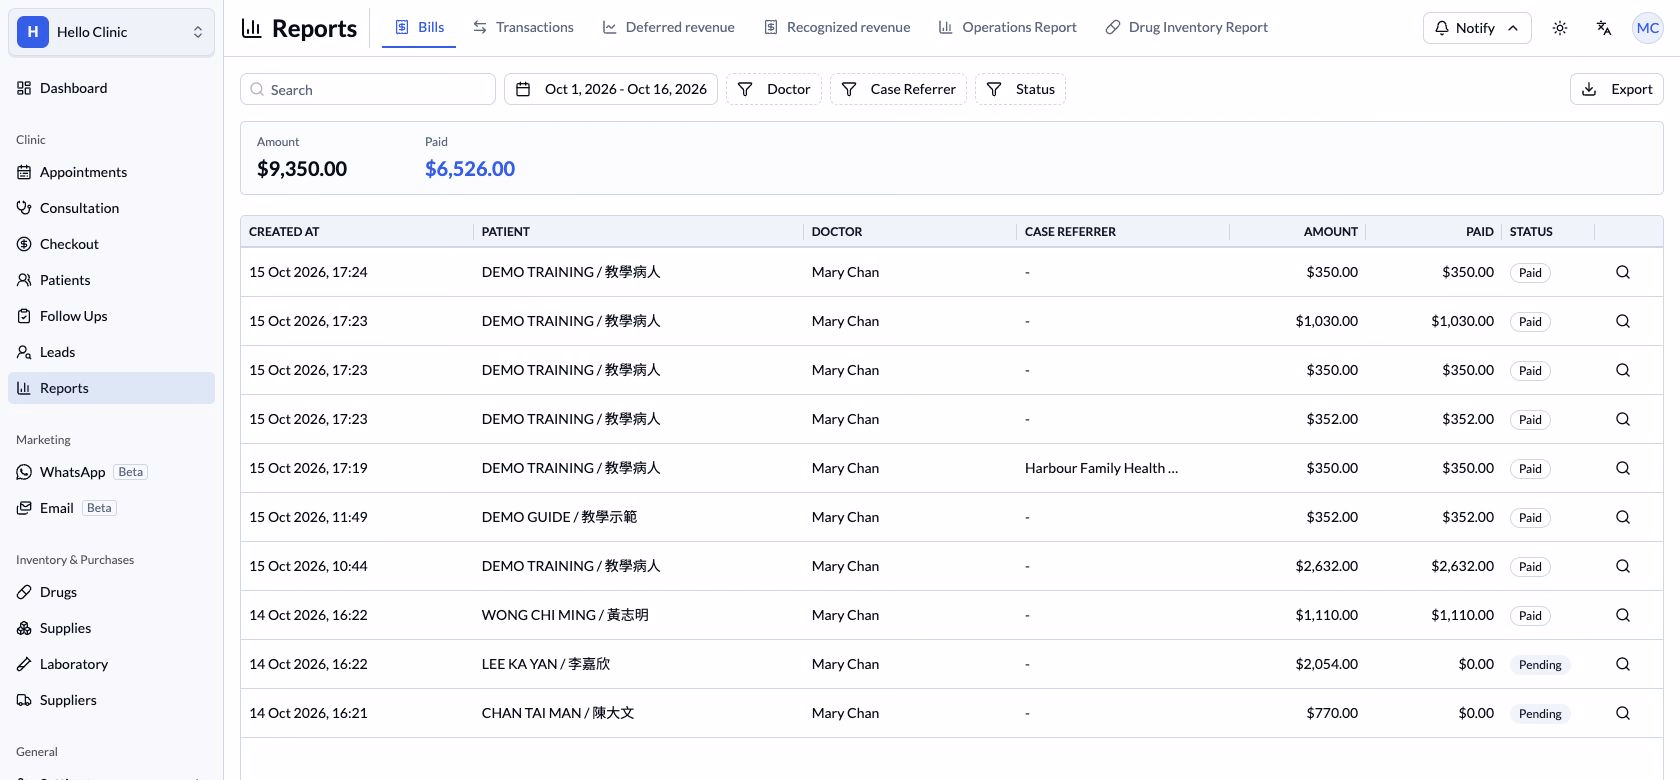Open the Checkout section

point(111,244)
